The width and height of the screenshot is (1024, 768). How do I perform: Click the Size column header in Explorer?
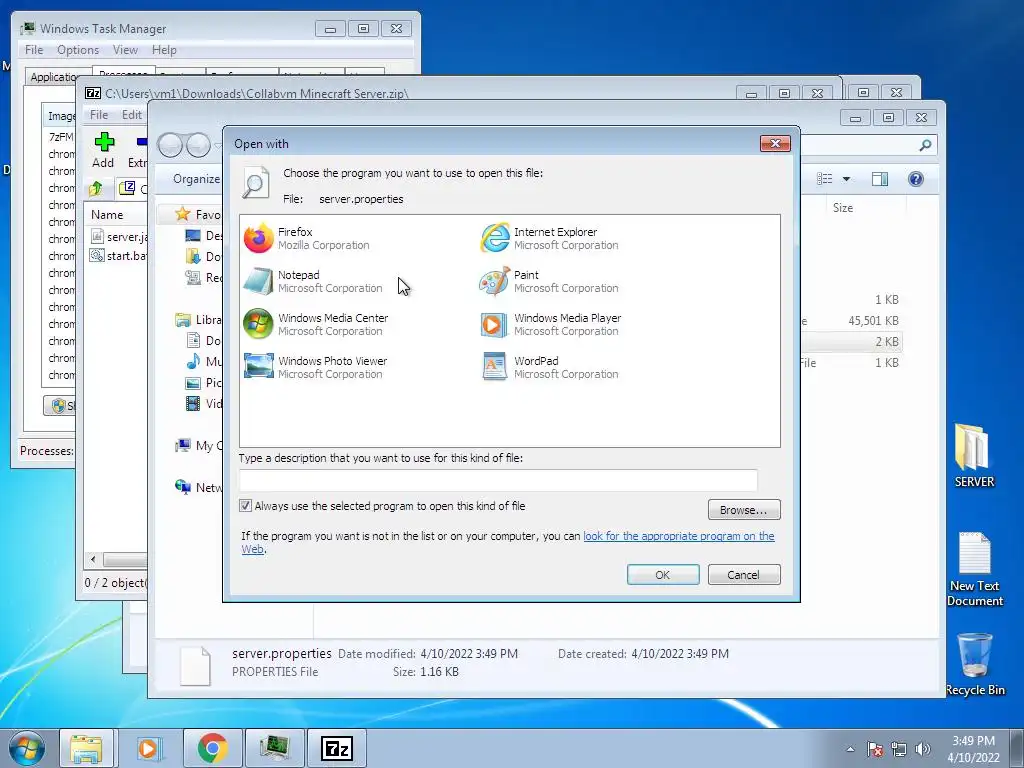[x=842, y=208]
